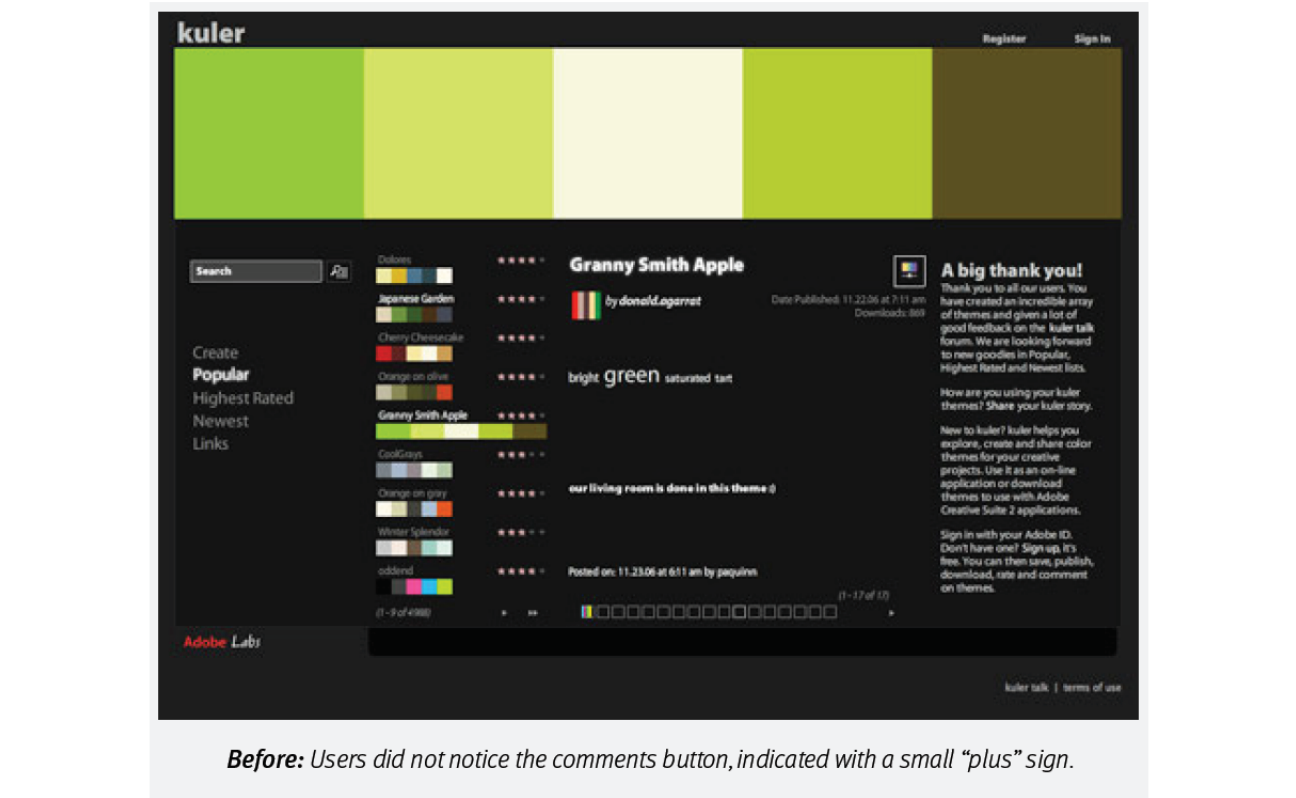Screen dimensions: 1296x798
Task: Click the first colored comment page square
Action: [x=587, y=612]
